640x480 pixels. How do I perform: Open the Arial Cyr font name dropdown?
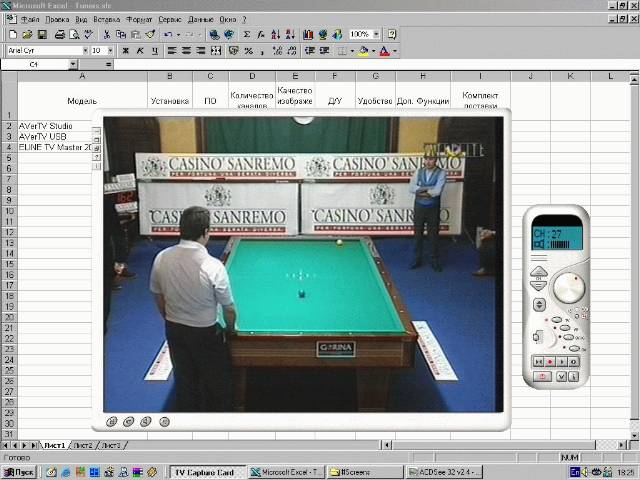tap(85, 51)
